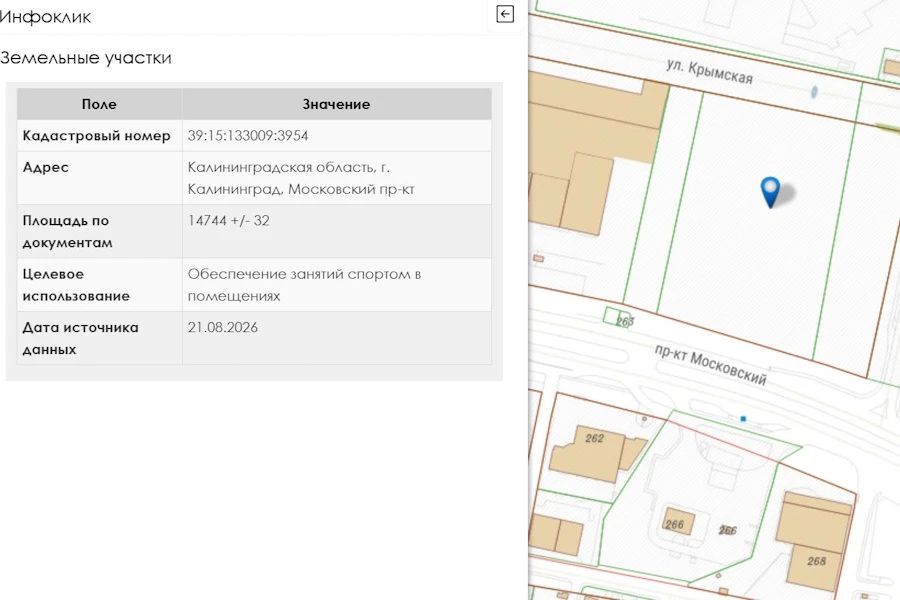The height and width of the screenshot is (600, 900).
Task: Click the Значение column header
Action: [336, 104]
